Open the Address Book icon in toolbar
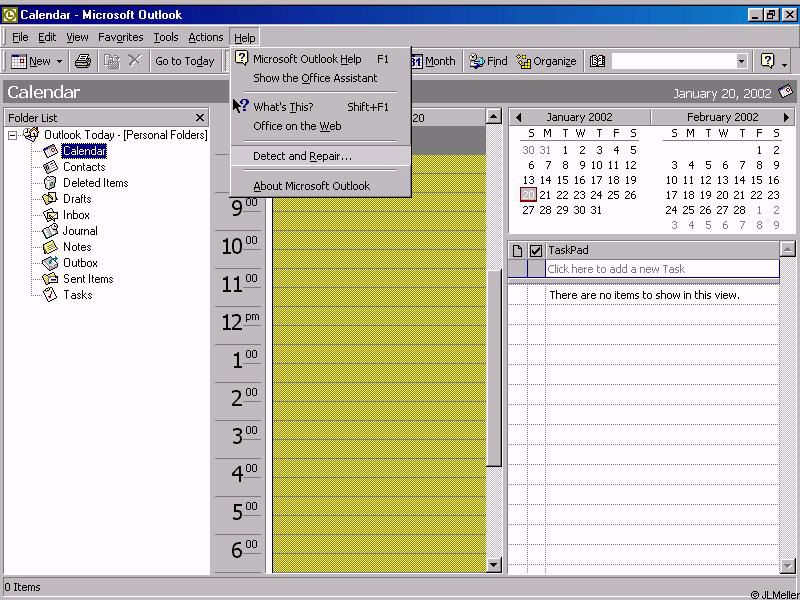Viewport: 800px width, 600px height. click(x=598, y=61)
